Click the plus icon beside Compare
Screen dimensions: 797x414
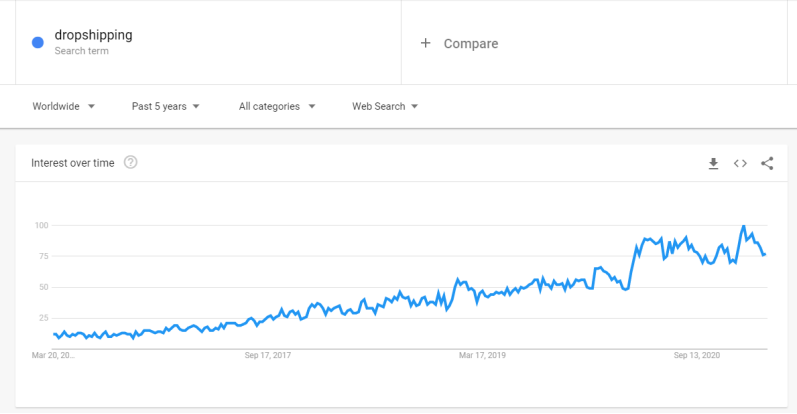pos(426,43)
